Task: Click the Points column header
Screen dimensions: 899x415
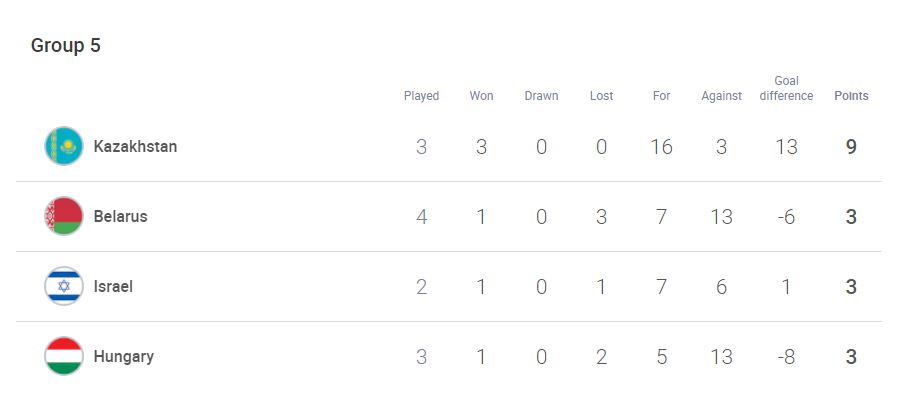Action: pyautogui.click(x=851, y=96)
